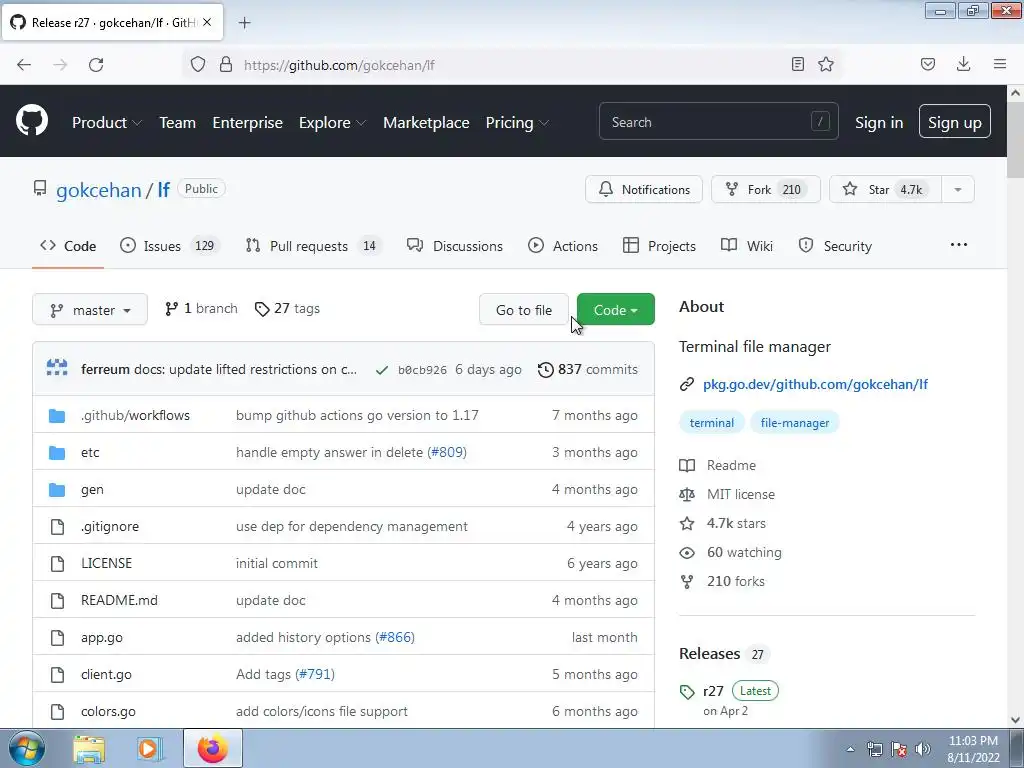Open the master branch selector
This screenshot has width=1024, height=768.
click(90, 310)
